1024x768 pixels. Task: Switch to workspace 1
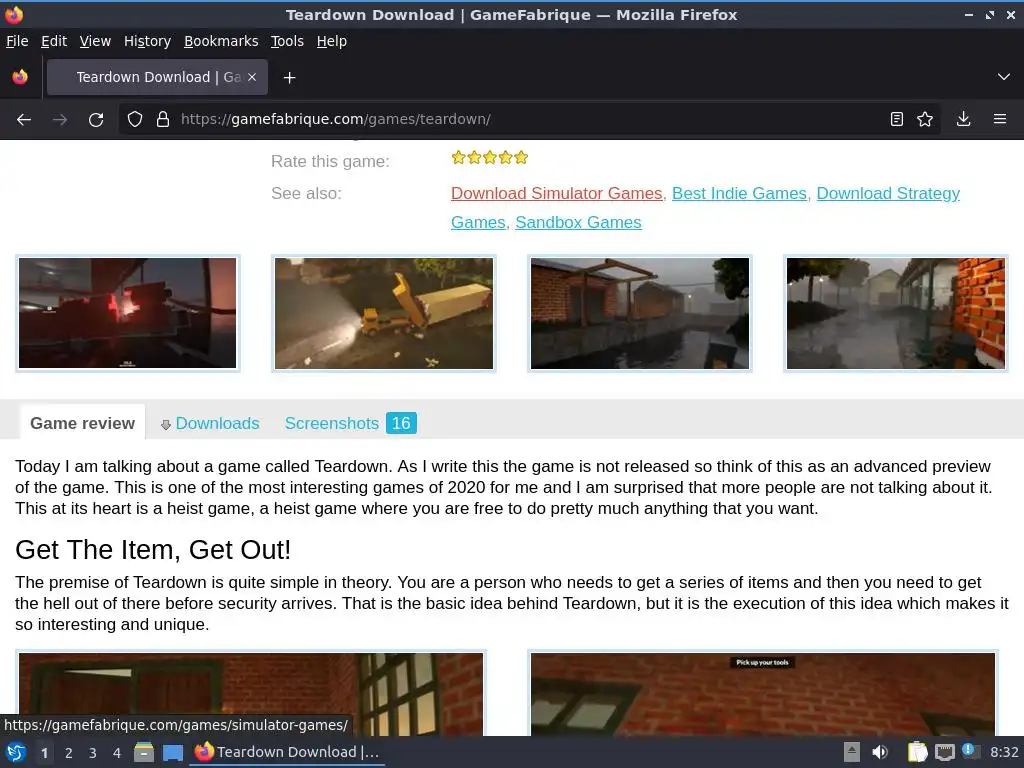[x=44, y=753]
